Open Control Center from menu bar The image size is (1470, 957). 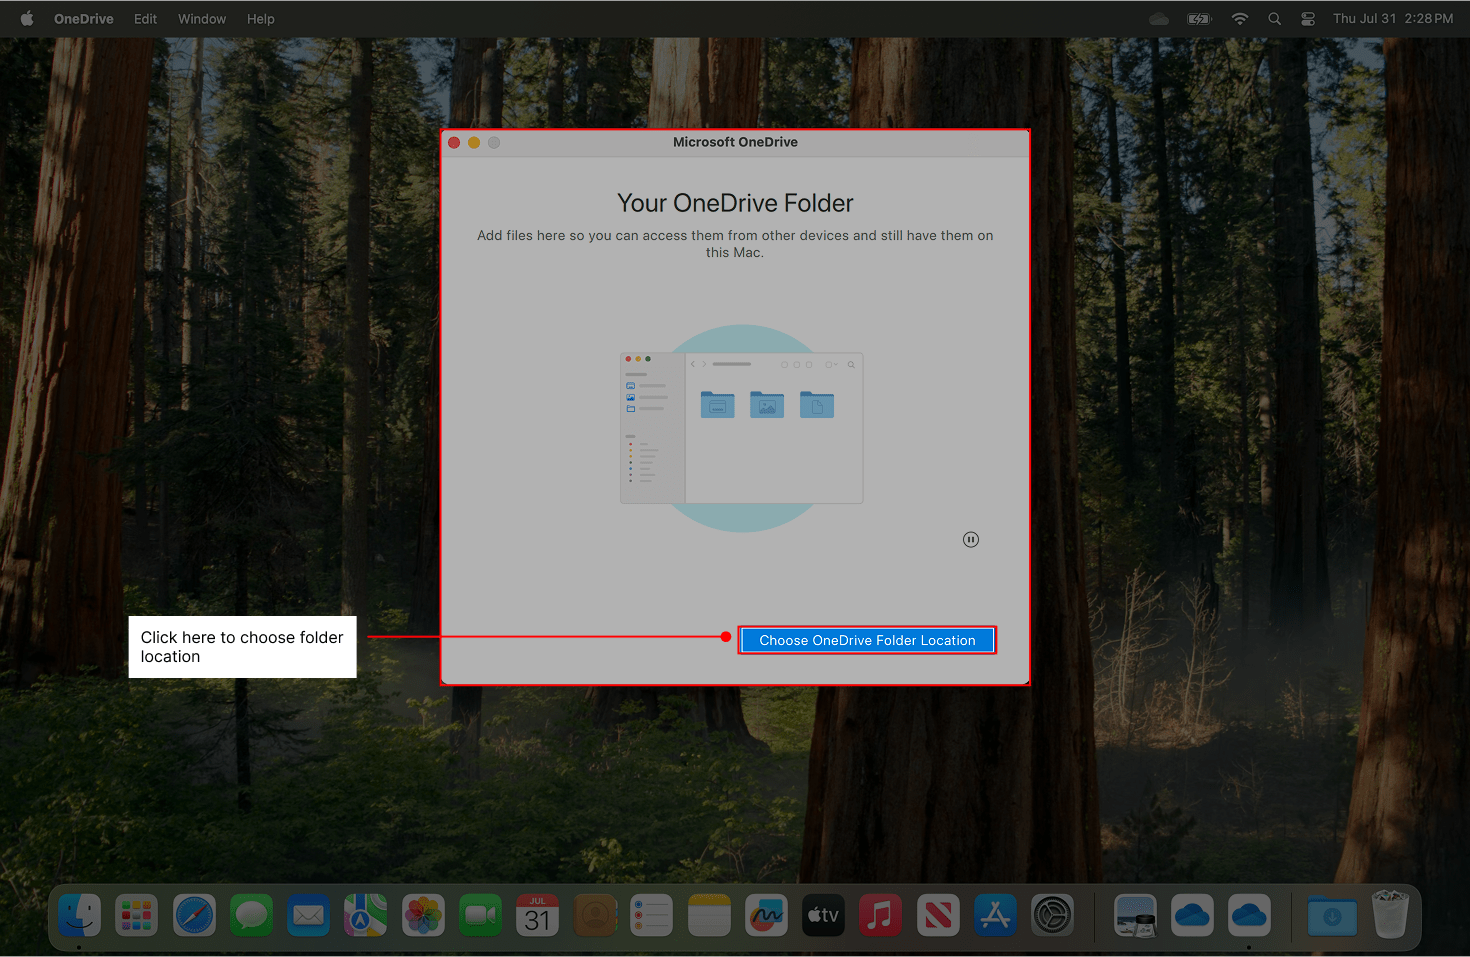[1308, 19]
